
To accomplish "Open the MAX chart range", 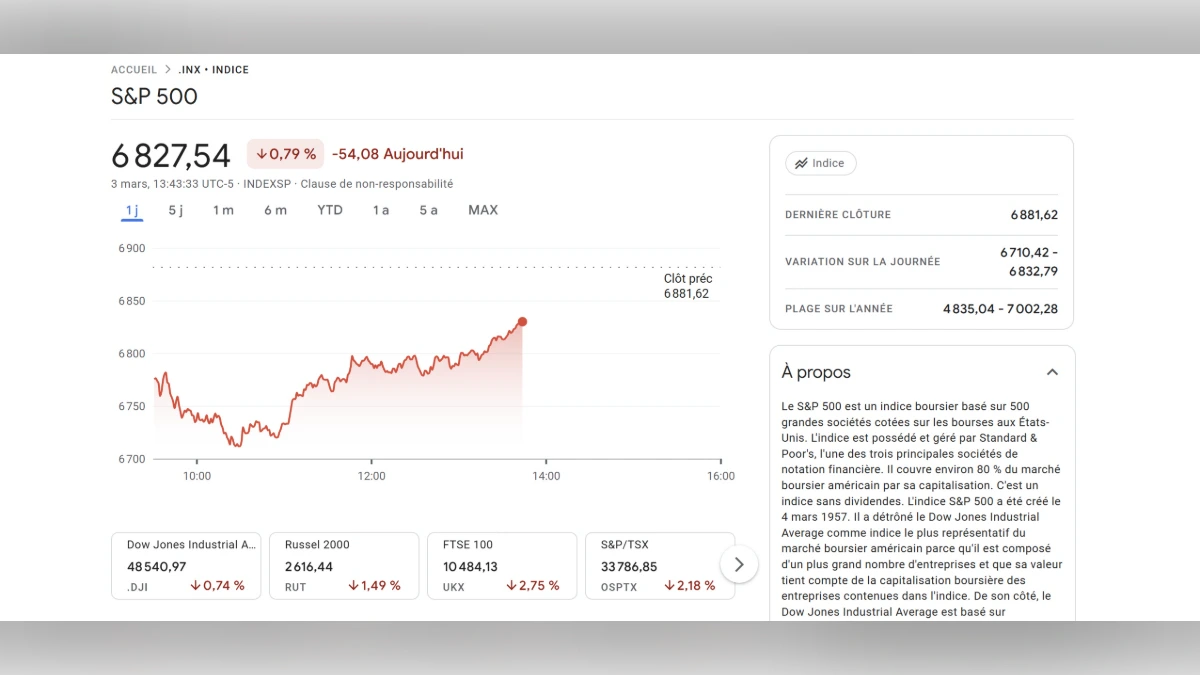I will (483, 210).
